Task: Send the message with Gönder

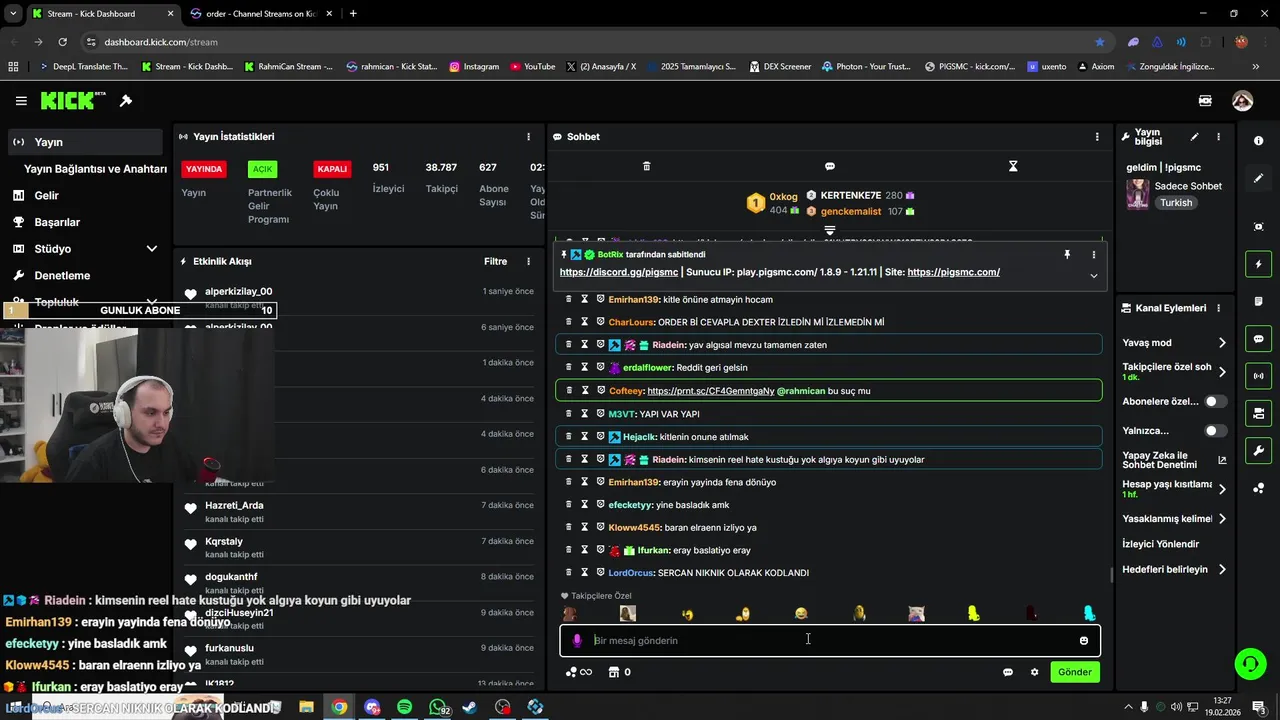Action: 1075,672
